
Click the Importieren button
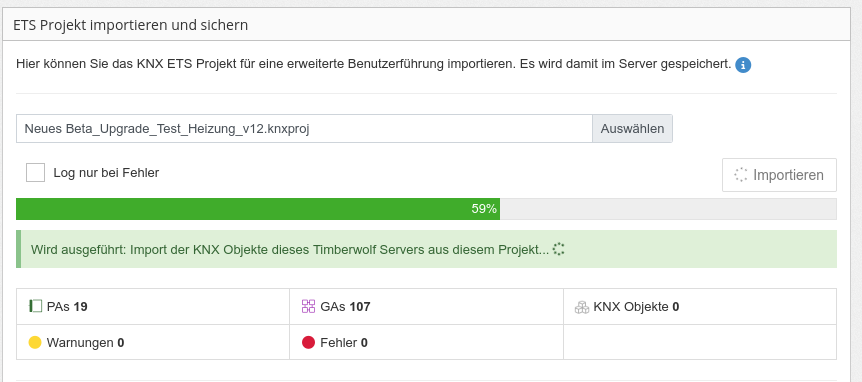[x=780, y=175]
